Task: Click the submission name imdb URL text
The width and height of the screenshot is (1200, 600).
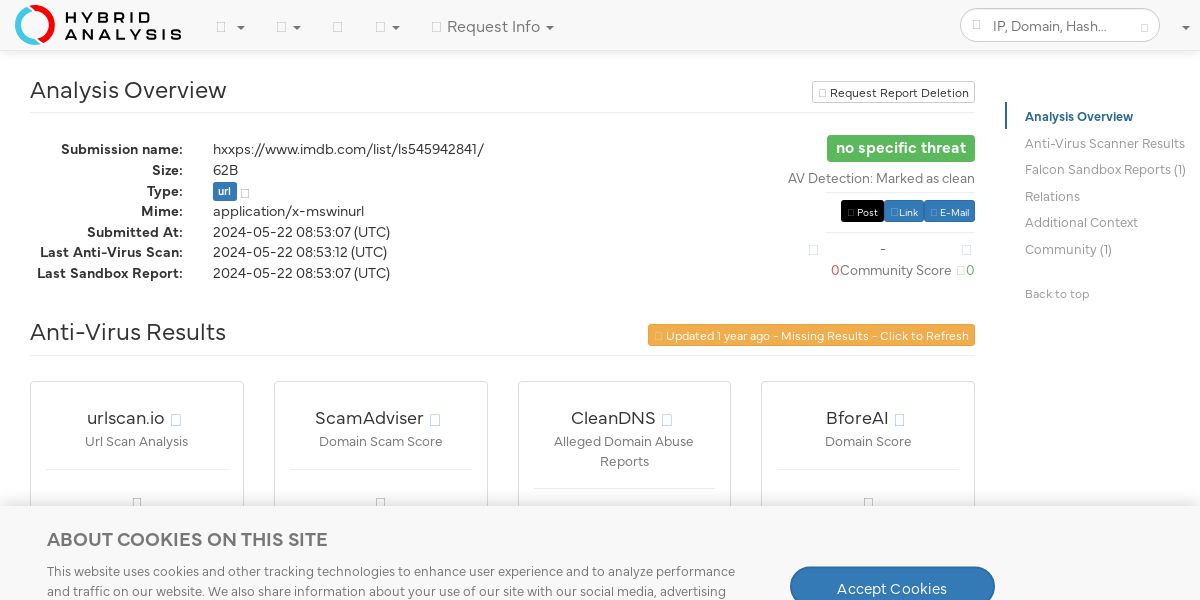Action: tap(348, 150)
